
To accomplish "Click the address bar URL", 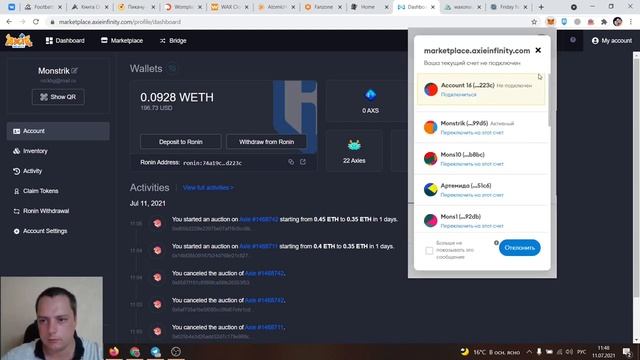I will [120, 22].
